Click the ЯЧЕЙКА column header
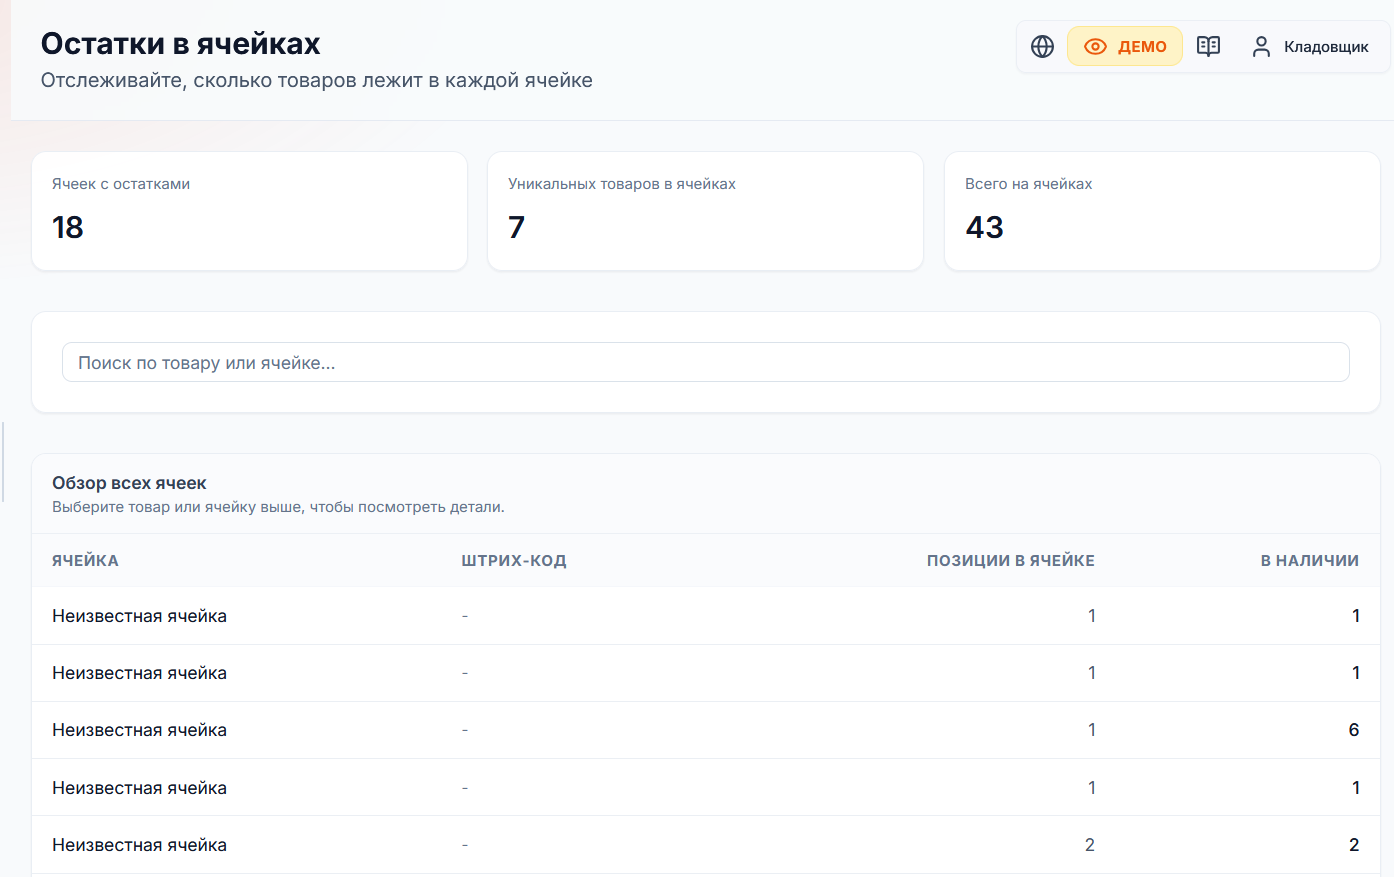The image size is (1394, 877). point(85,561)
